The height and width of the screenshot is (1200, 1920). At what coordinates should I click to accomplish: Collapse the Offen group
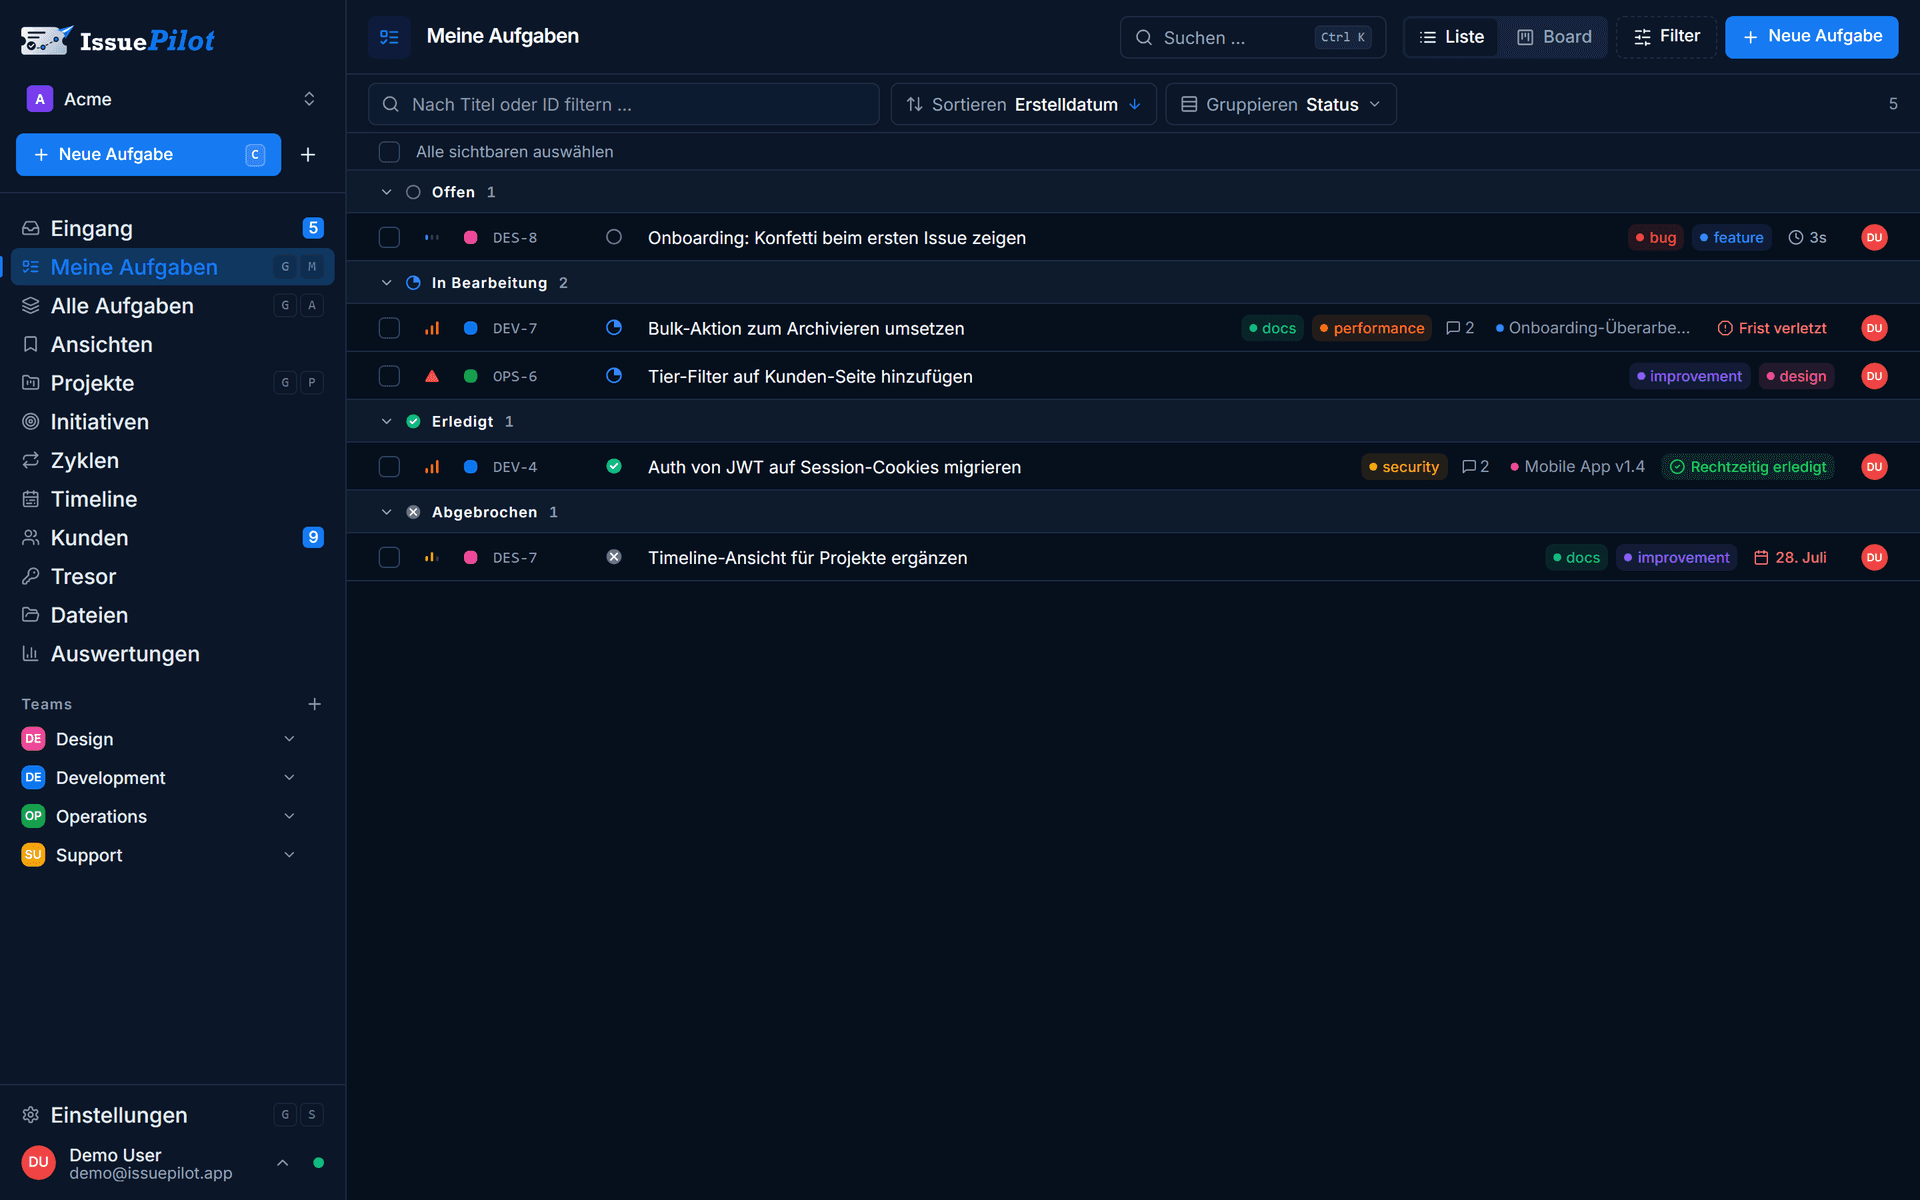[x=386, y=192]
